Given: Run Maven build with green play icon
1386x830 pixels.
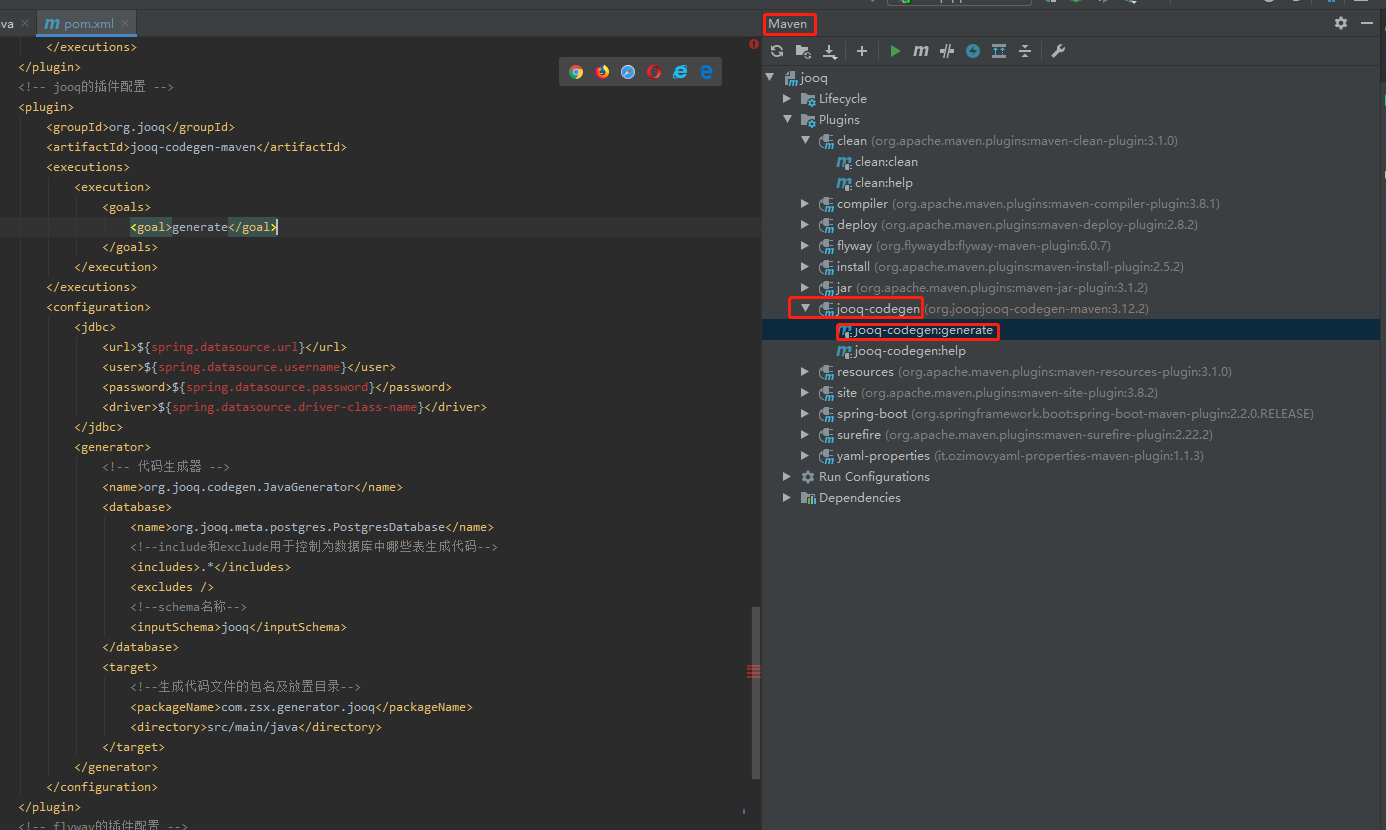Looking at the screenshot, I should [895, 51].
